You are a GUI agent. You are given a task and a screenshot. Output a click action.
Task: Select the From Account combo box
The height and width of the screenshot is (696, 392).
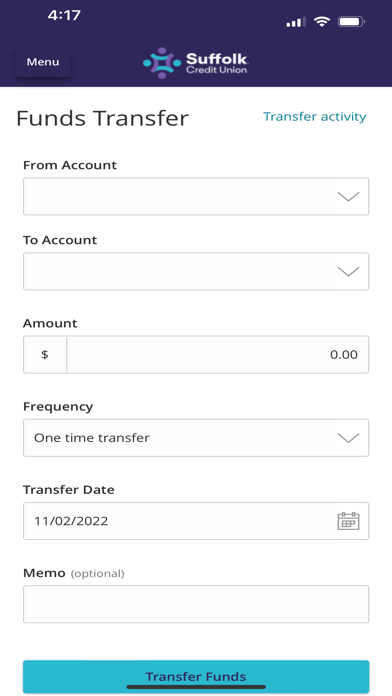(x=196, y=196)
